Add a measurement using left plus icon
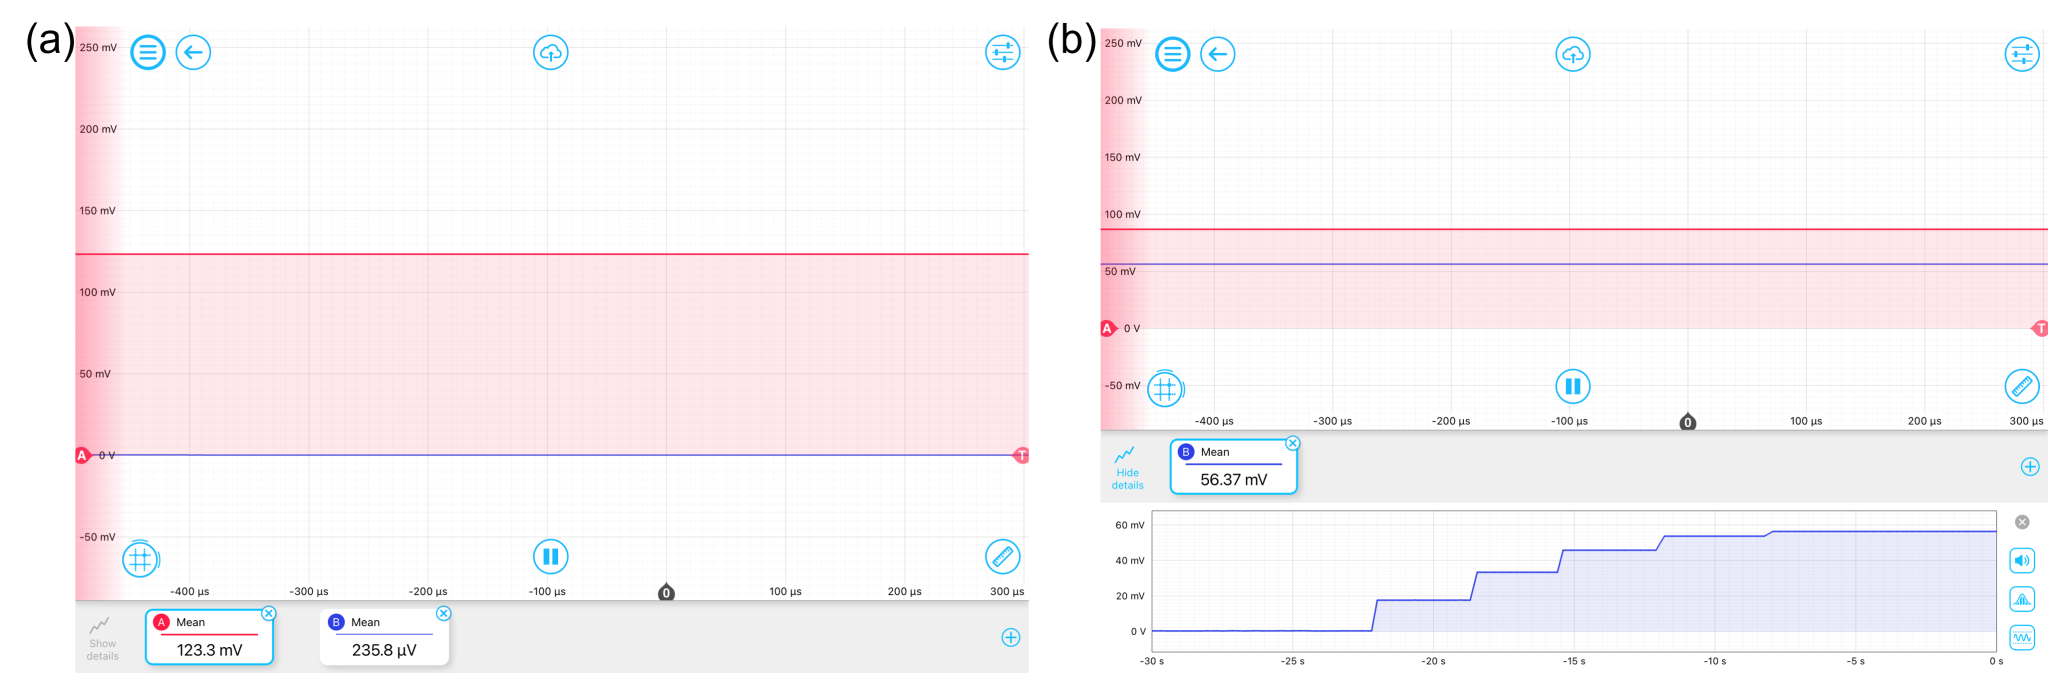Viewport: 2048px width, 673px height. pyautogui.click(x=1011, y=637)
